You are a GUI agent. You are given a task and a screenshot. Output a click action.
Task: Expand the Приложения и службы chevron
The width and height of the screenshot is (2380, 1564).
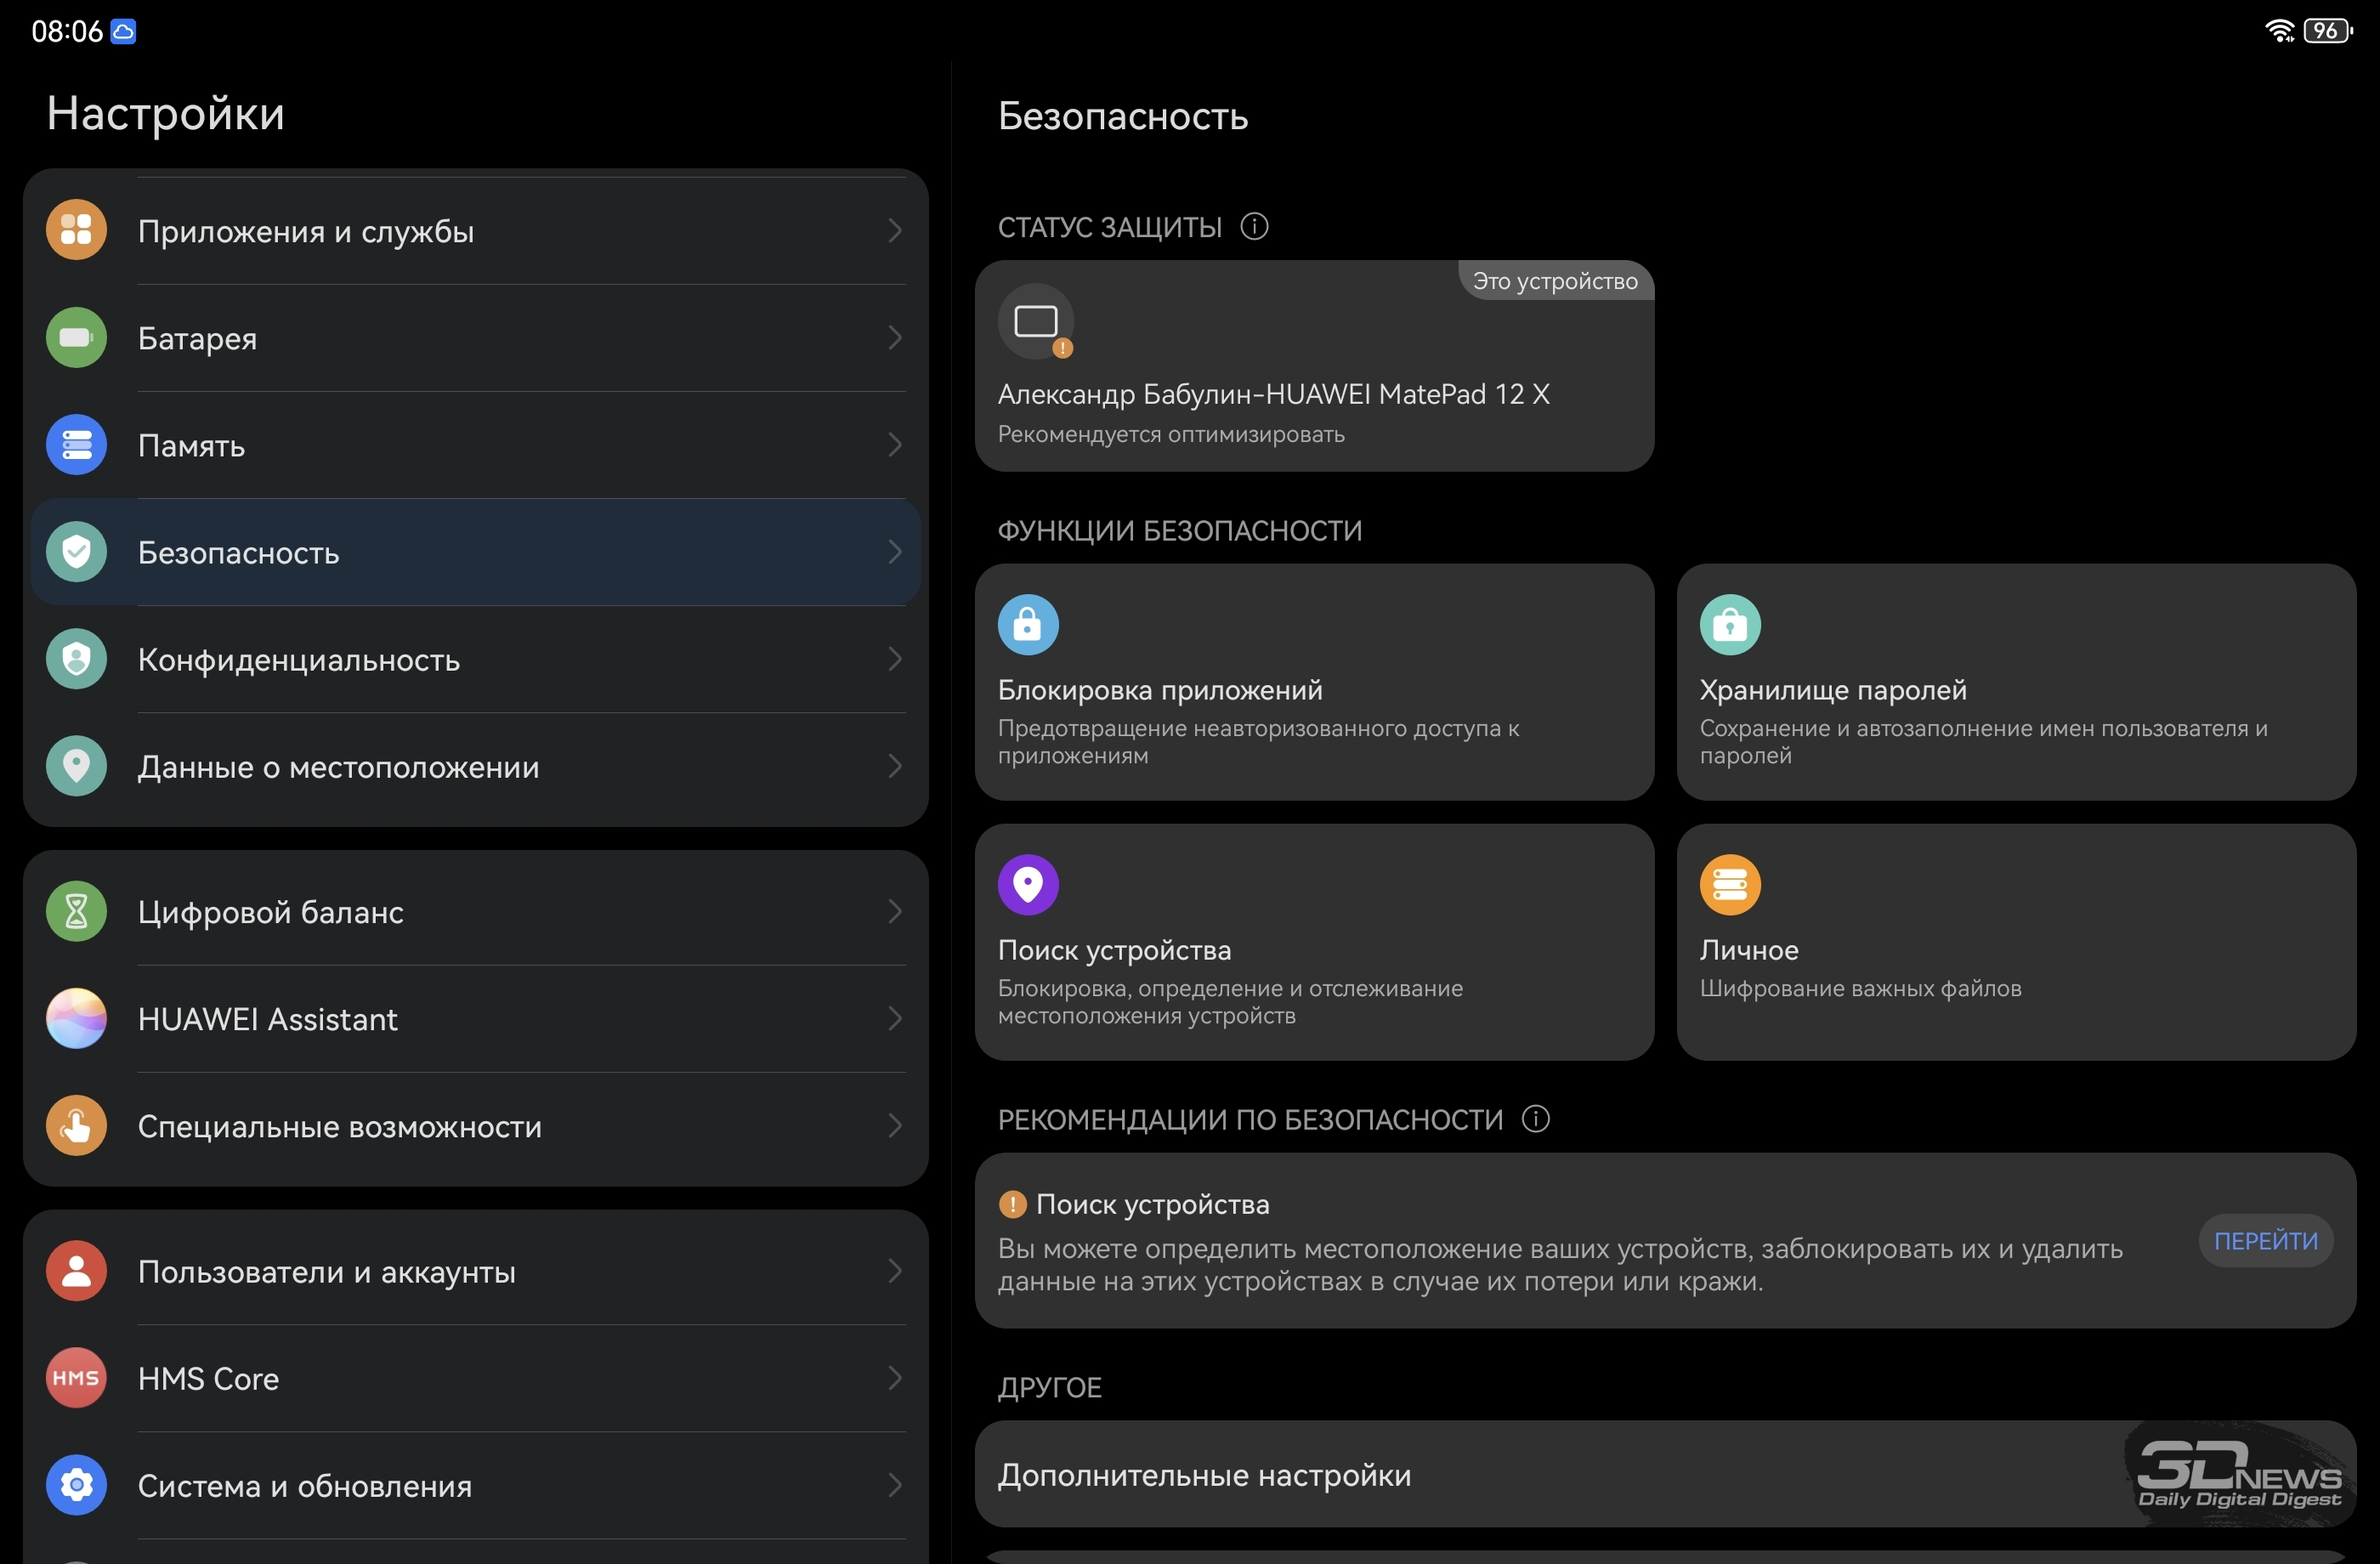(x=894, y=231)
